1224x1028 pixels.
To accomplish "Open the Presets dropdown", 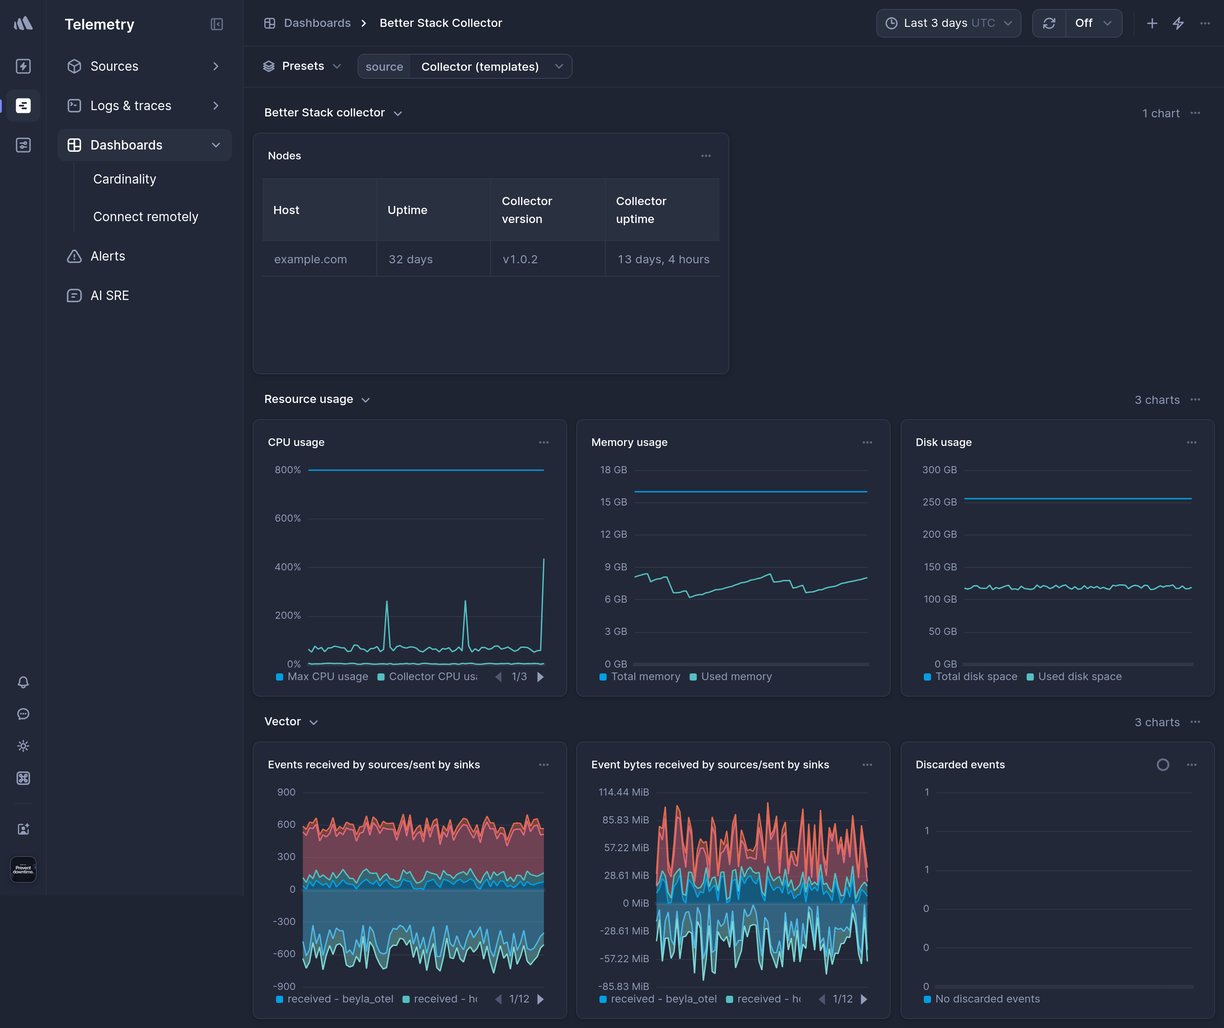I will [302, 66].
